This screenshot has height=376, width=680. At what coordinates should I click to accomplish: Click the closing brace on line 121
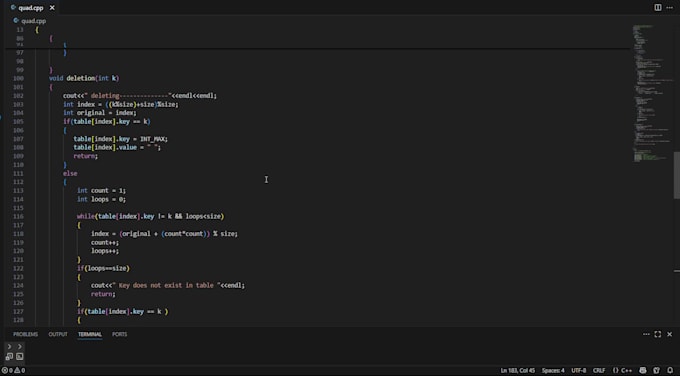[x=79, y=260]
